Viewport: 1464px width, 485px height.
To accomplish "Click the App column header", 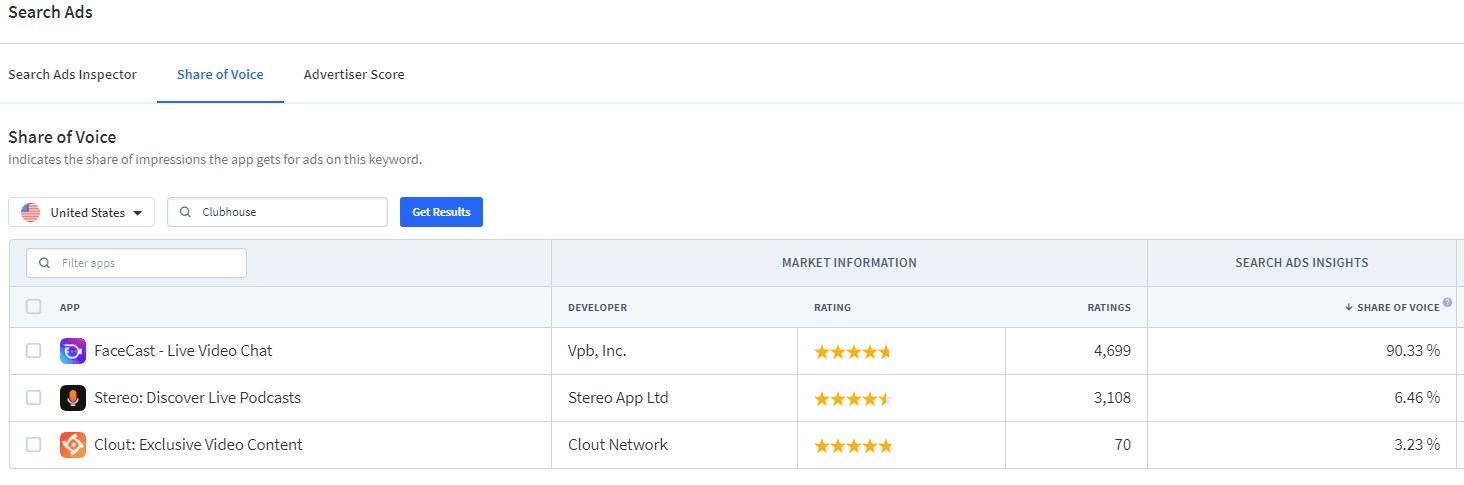I will (x=69, y=308).
